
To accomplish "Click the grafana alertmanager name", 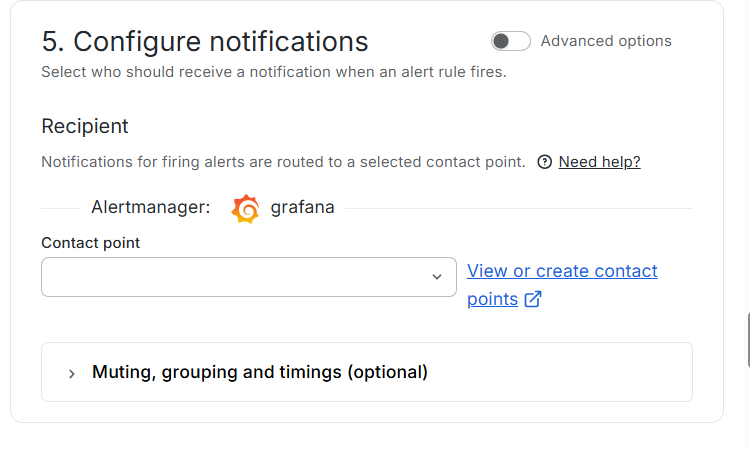I will (x=302, y=208).
